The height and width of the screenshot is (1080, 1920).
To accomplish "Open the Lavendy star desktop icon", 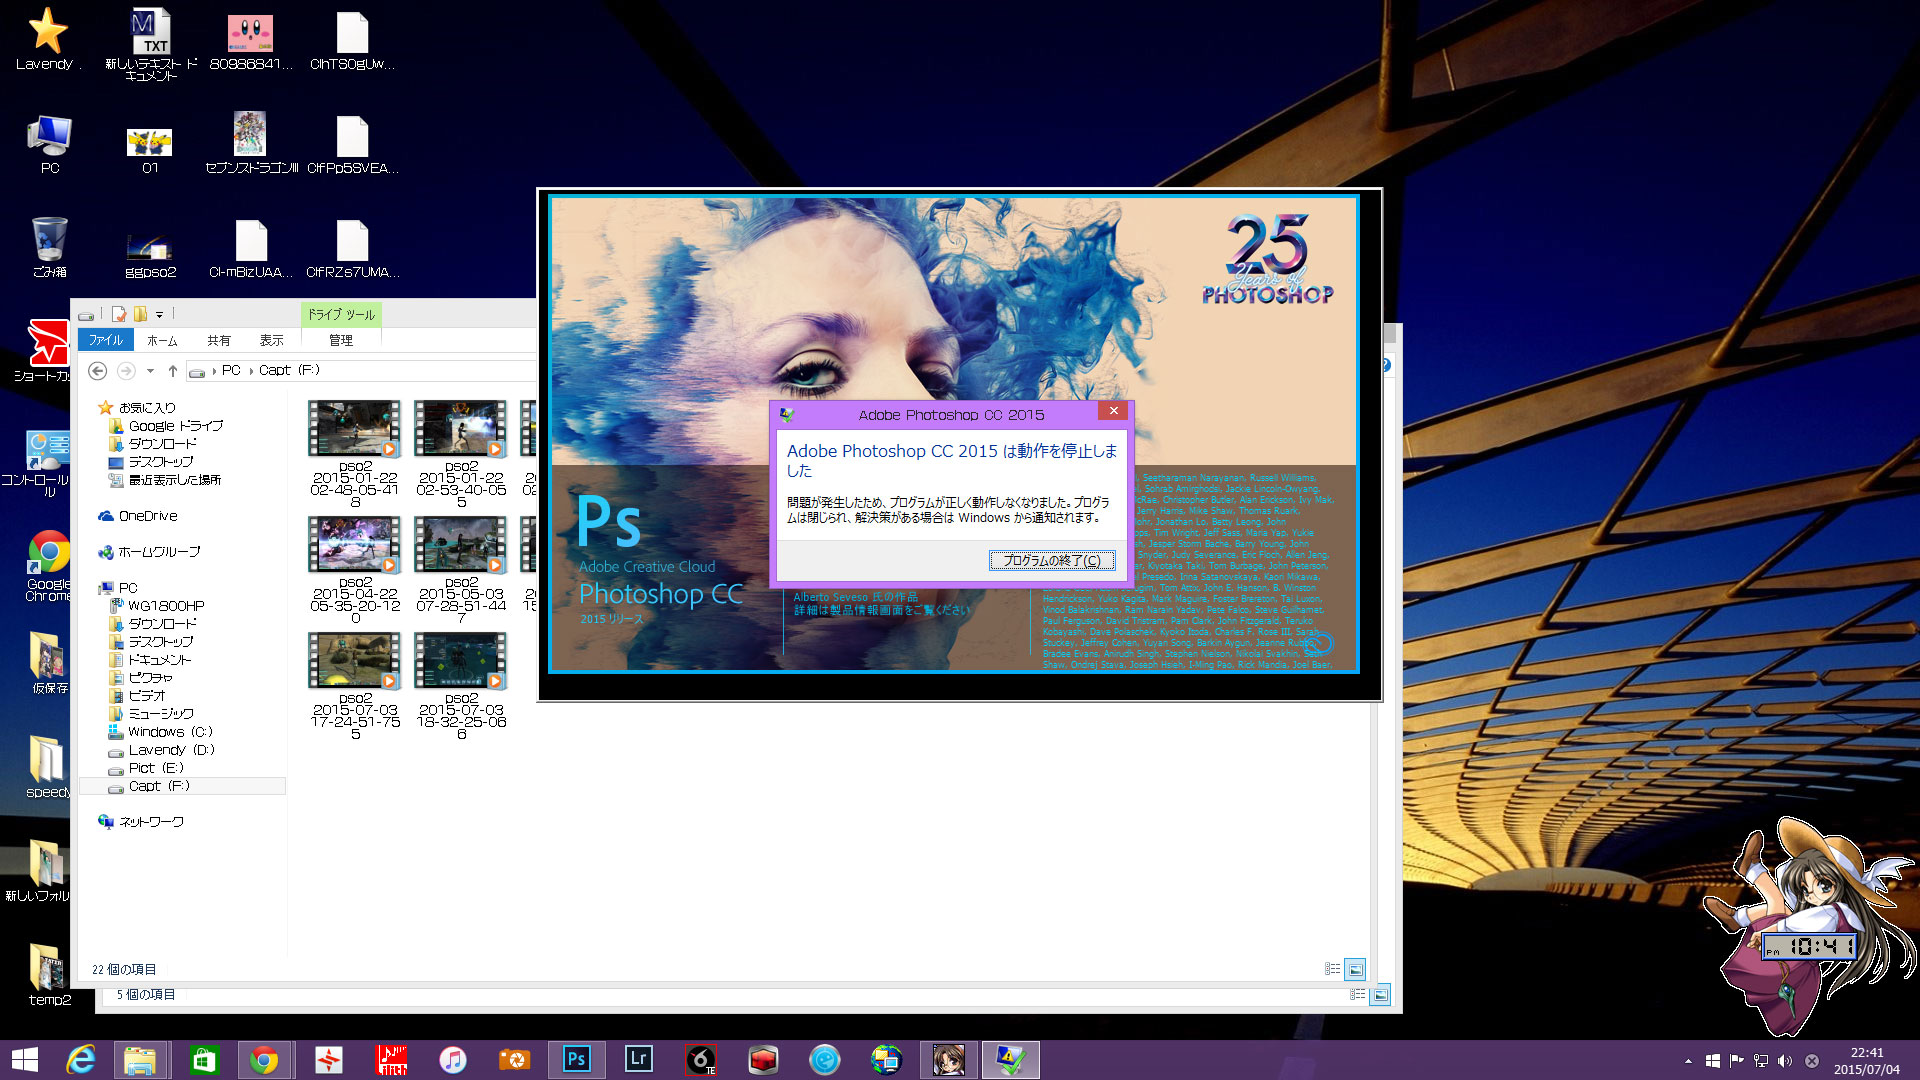I will 47,40.
